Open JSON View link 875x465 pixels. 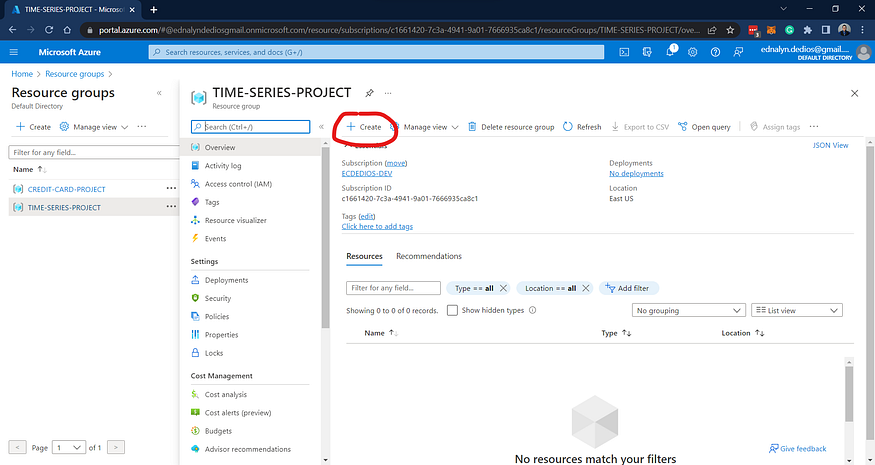click(830, 145)
